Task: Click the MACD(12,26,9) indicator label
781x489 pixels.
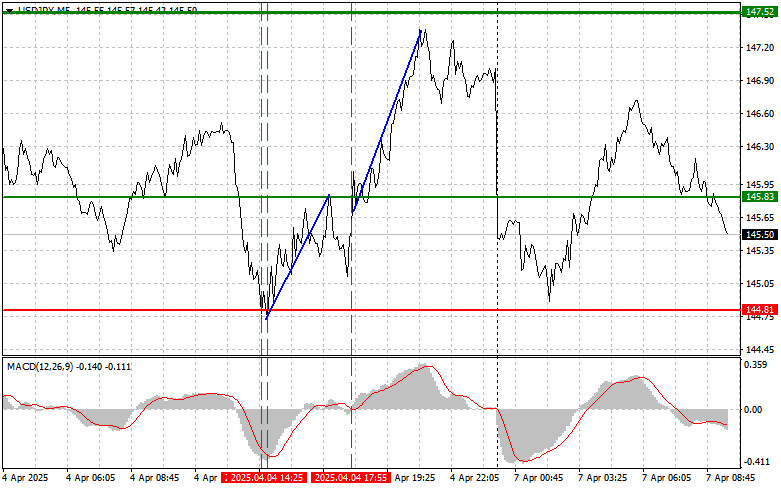Action: pos(40,367)
